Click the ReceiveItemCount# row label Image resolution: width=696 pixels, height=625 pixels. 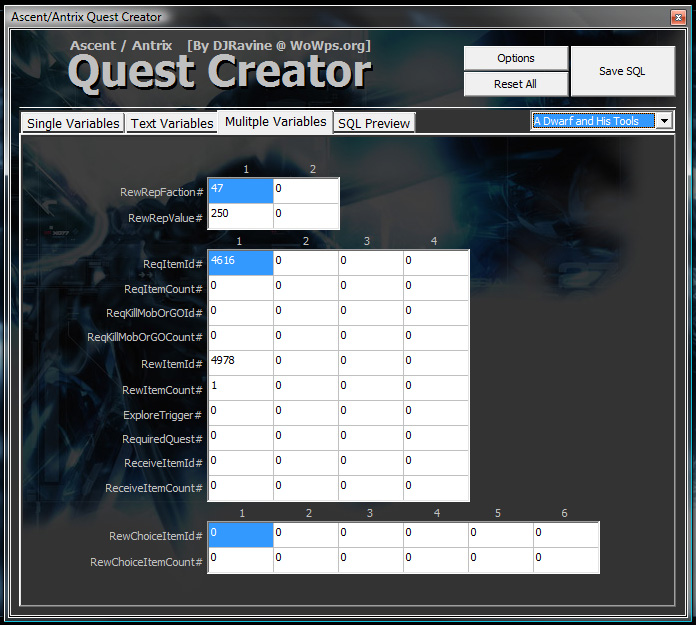click(x=154, y=488)
